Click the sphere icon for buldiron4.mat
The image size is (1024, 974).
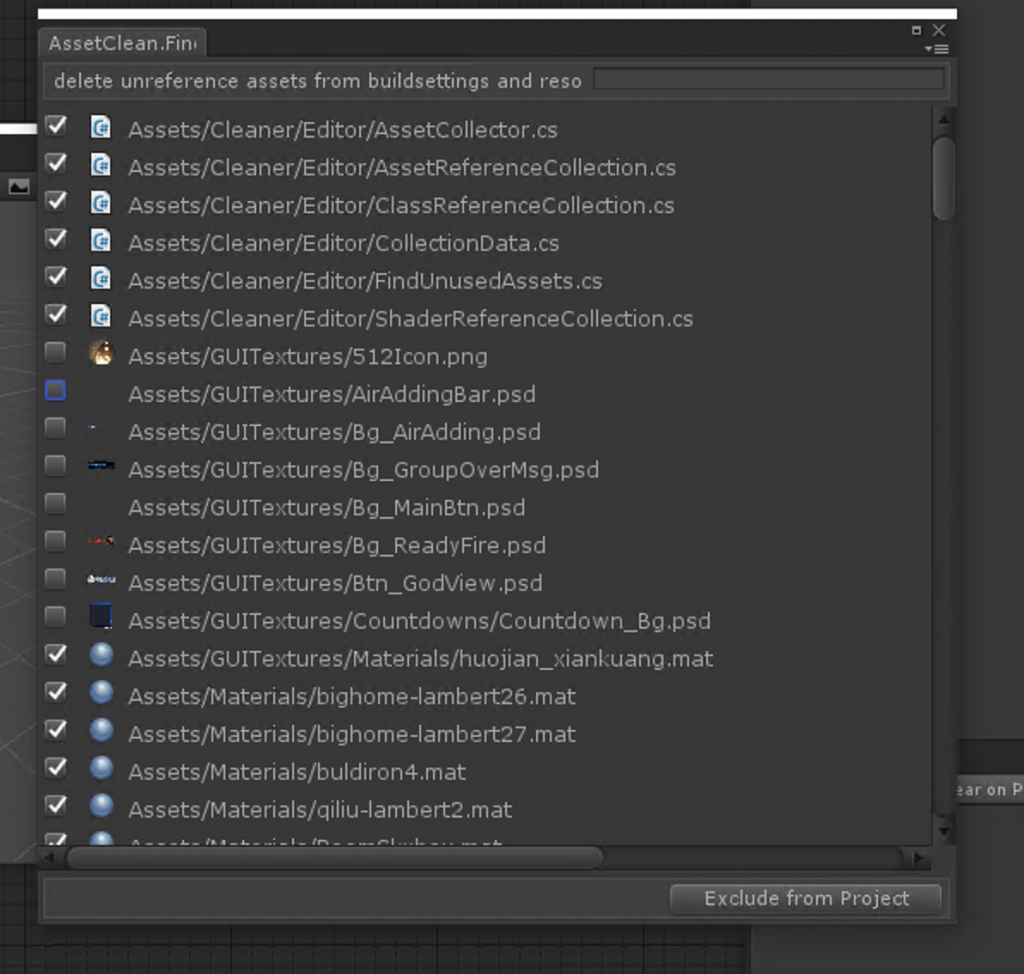(101, 769)
